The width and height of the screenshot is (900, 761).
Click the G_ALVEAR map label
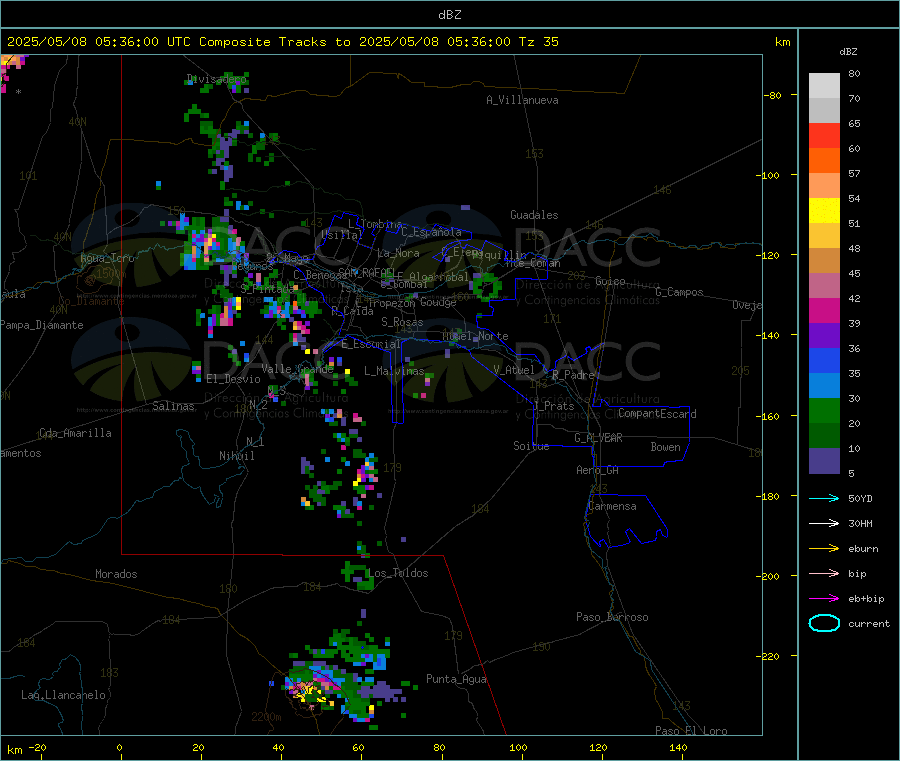[x=598, y=437]
